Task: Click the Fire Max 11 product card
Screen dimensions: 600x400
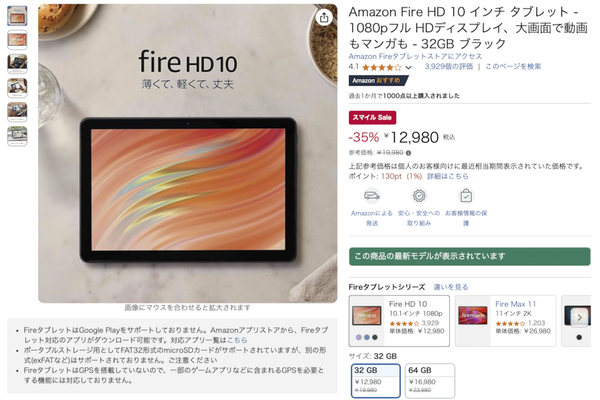Action: 505,321
